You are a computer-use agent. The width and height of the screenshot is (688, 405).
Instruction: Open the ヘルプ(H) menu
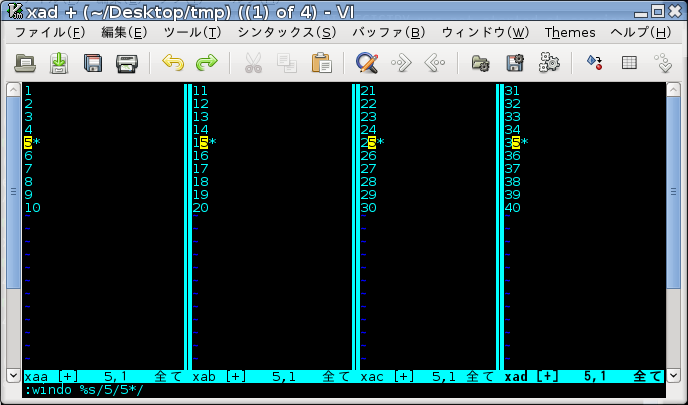tap(641, 32)
